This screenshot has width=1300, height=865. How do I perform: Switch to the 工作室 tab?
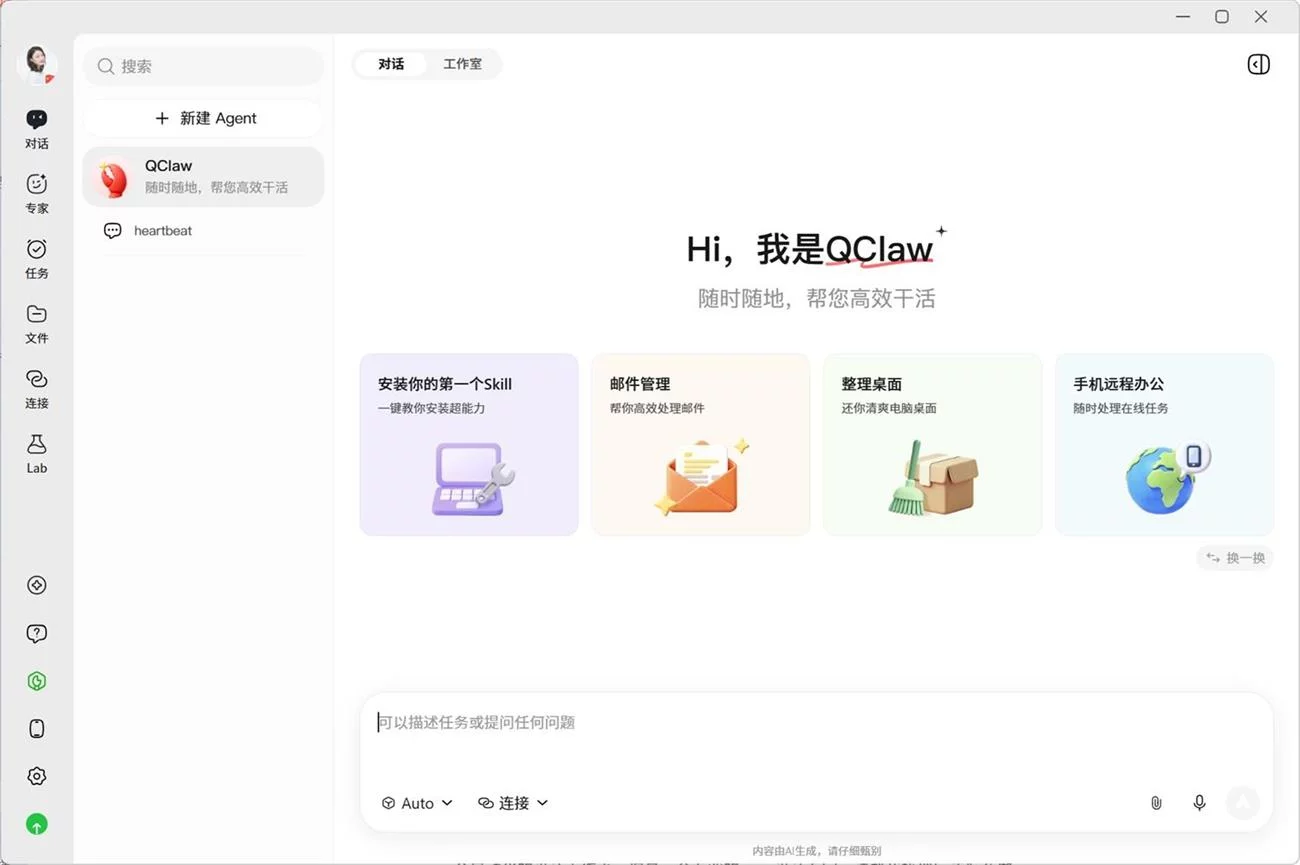462,64
